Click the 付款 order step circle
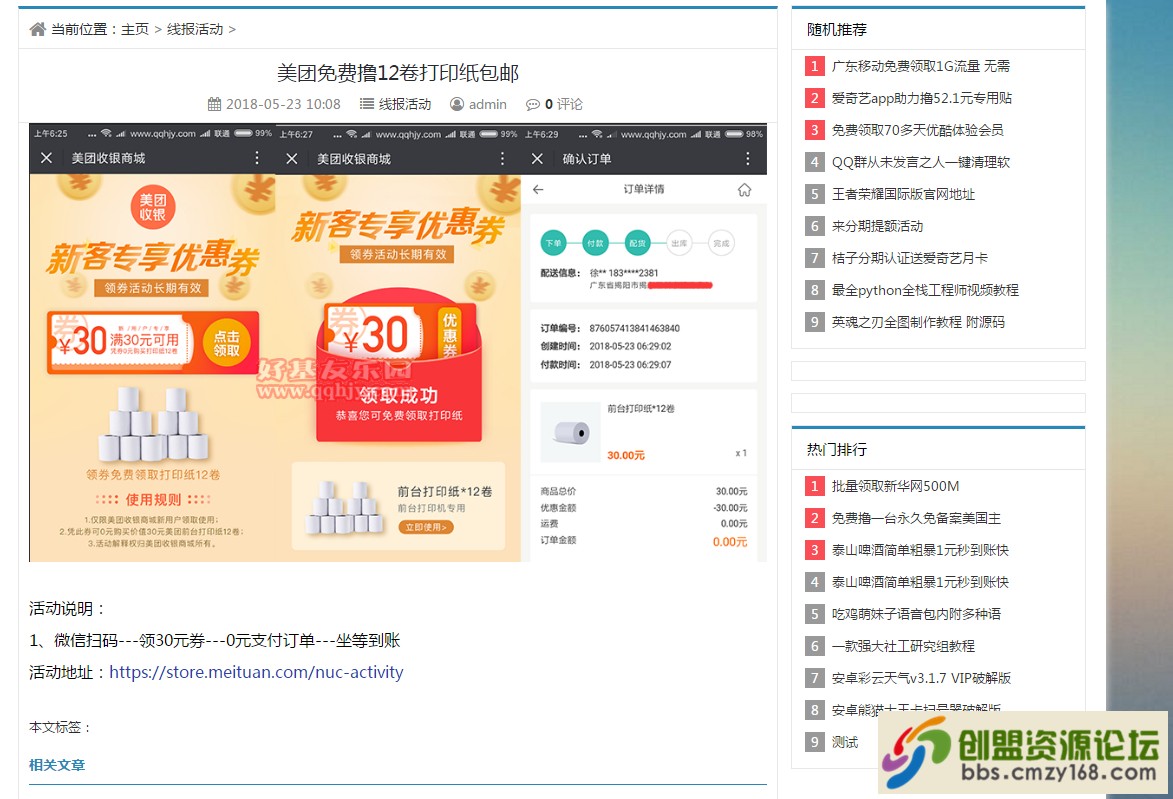This screenshot has width=1173, height=799. tap(595, 243)
